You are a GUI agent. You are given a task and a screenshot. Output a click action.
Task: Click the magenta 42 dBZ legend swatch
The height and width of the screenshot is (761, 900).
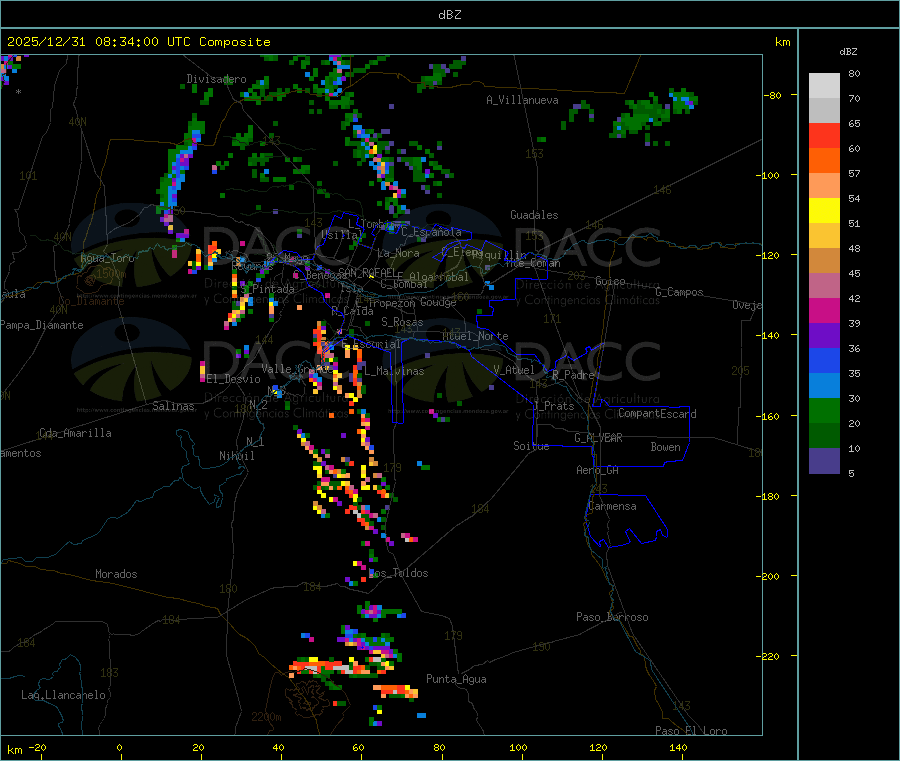pyautogui.click(x=824, y=310)
